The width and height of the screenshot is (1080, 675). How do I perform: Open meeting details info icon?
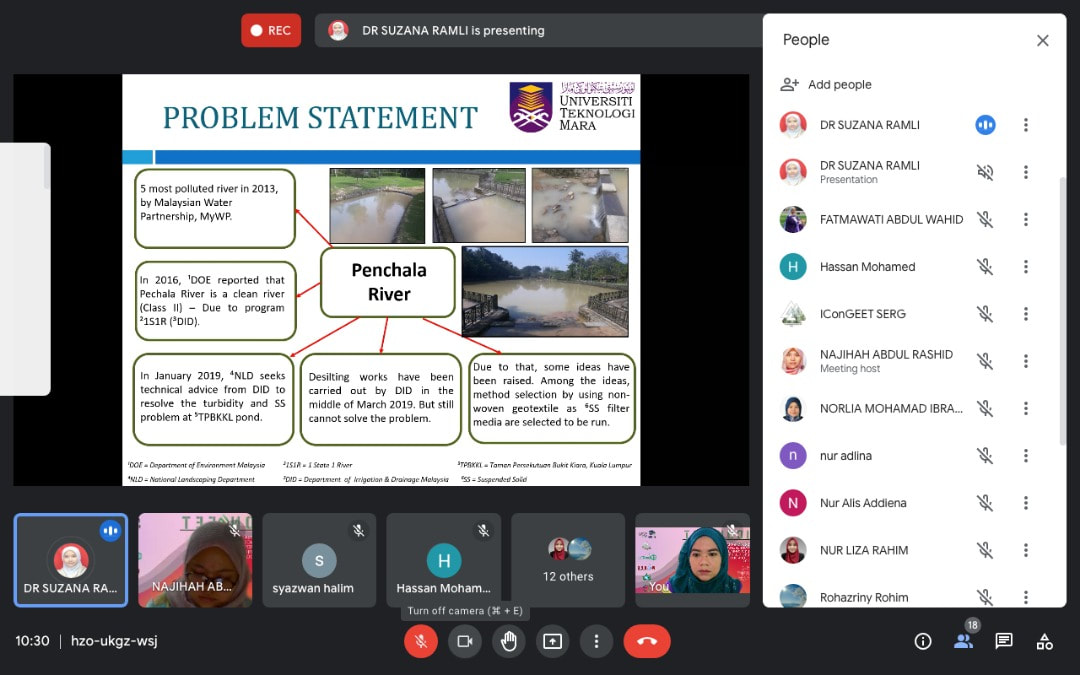923,641
